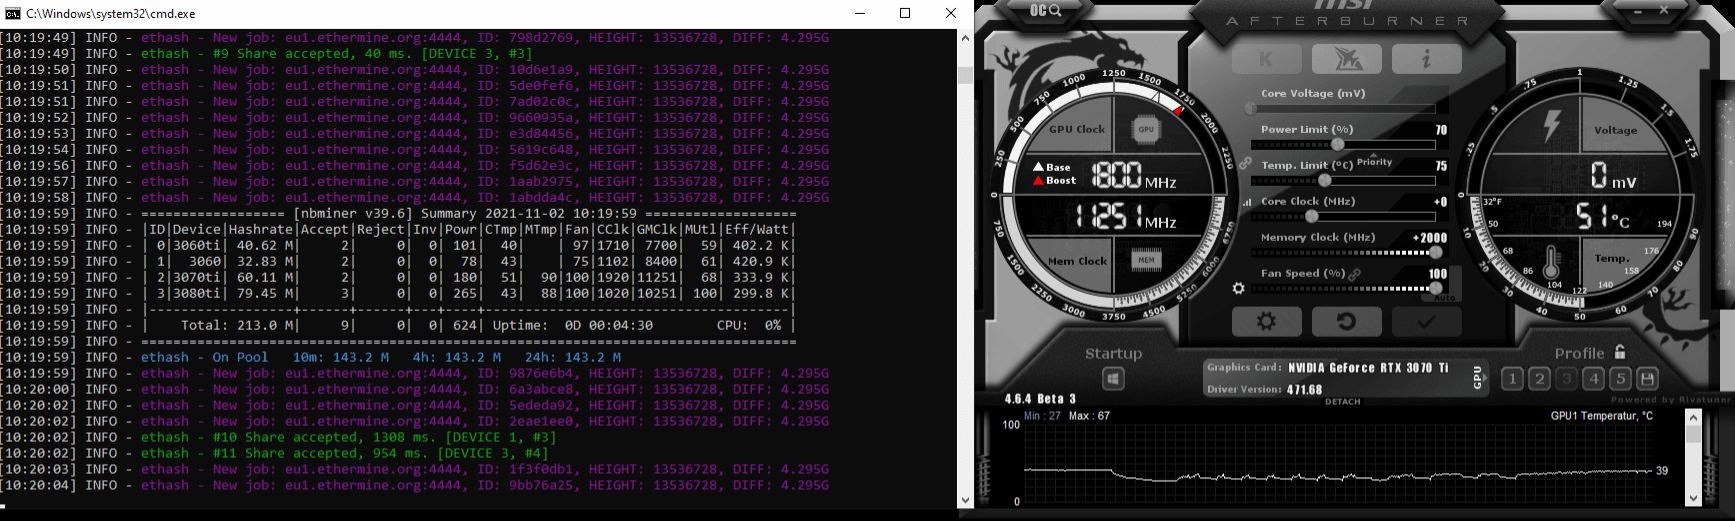This screenshot has height=521, width=1735.
Task: Click the jet fighter icon button
Action: pos(1345,59)
